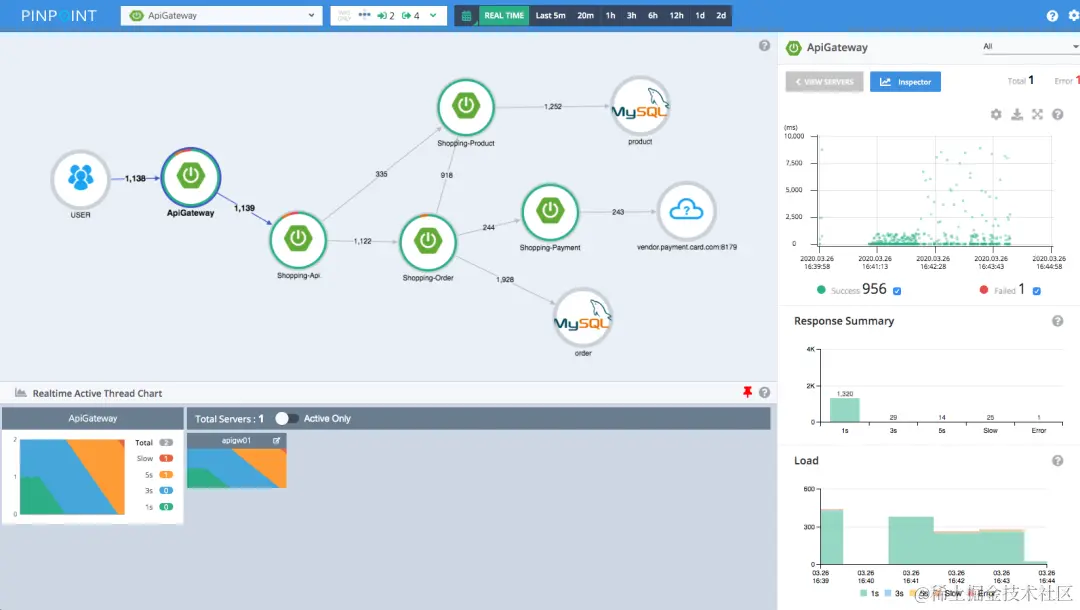Screen dimensions: 1080x610
Task: Open the ApiGateway application dropdown
Action: [x=221, y=15]
